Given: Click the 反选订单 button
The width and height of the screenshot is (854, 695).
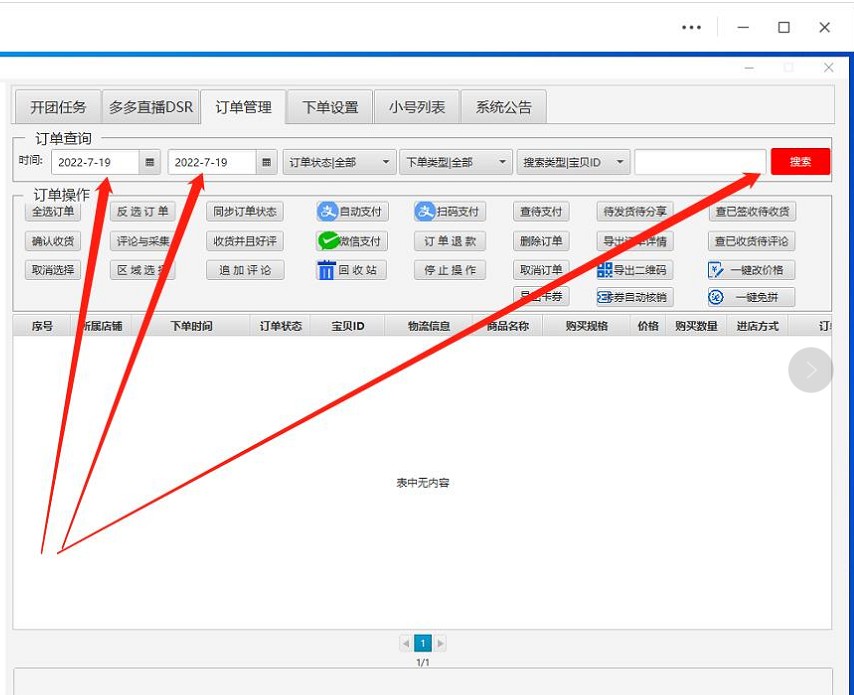Looking at the screenshot, I should 143,211.
